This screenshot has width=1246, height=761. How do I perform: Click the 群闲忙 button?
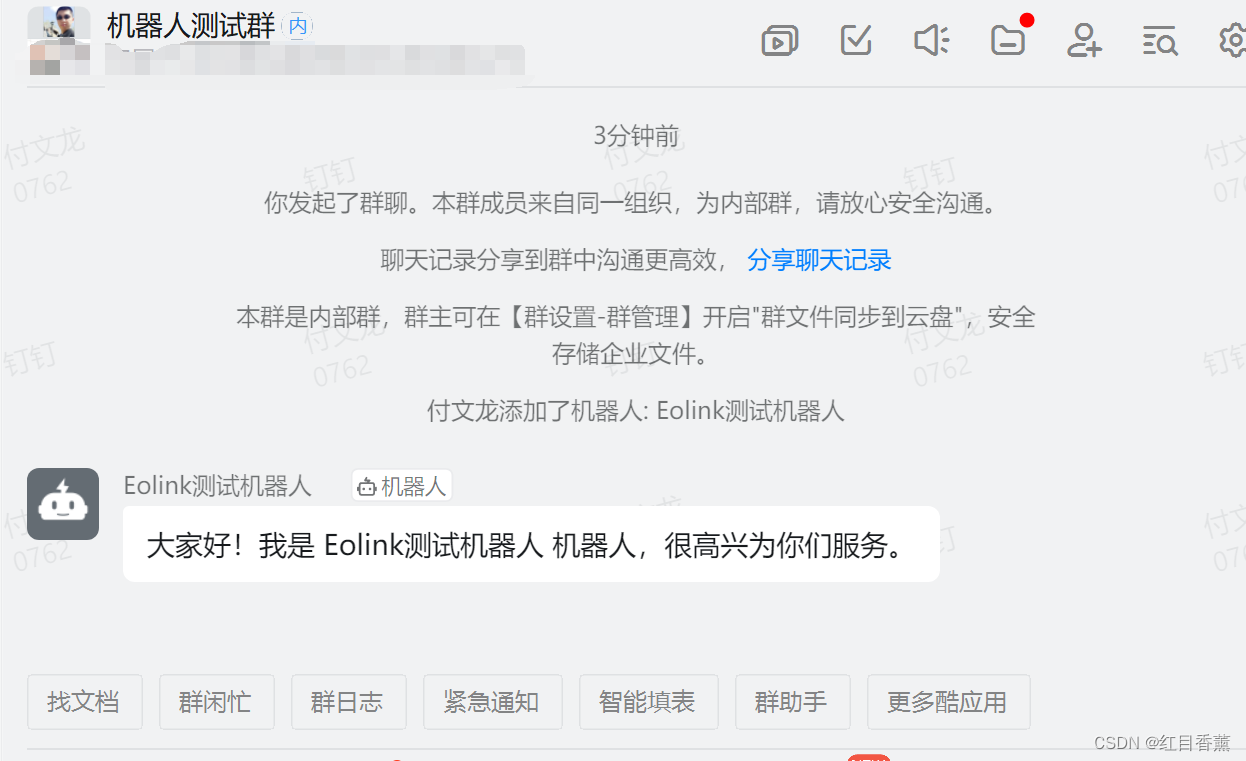click(217, 702)
